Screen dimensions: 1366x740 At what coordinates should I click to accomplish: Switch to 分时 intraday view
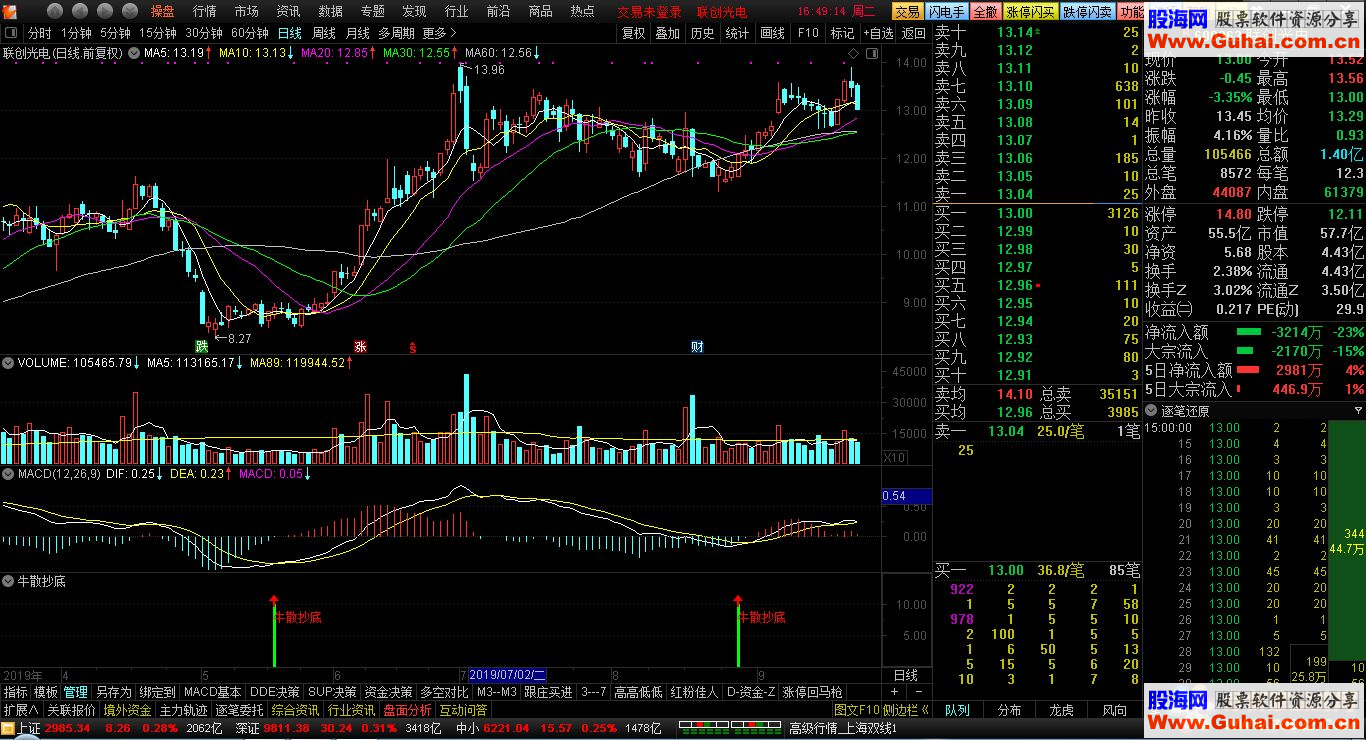pos(39,32)
